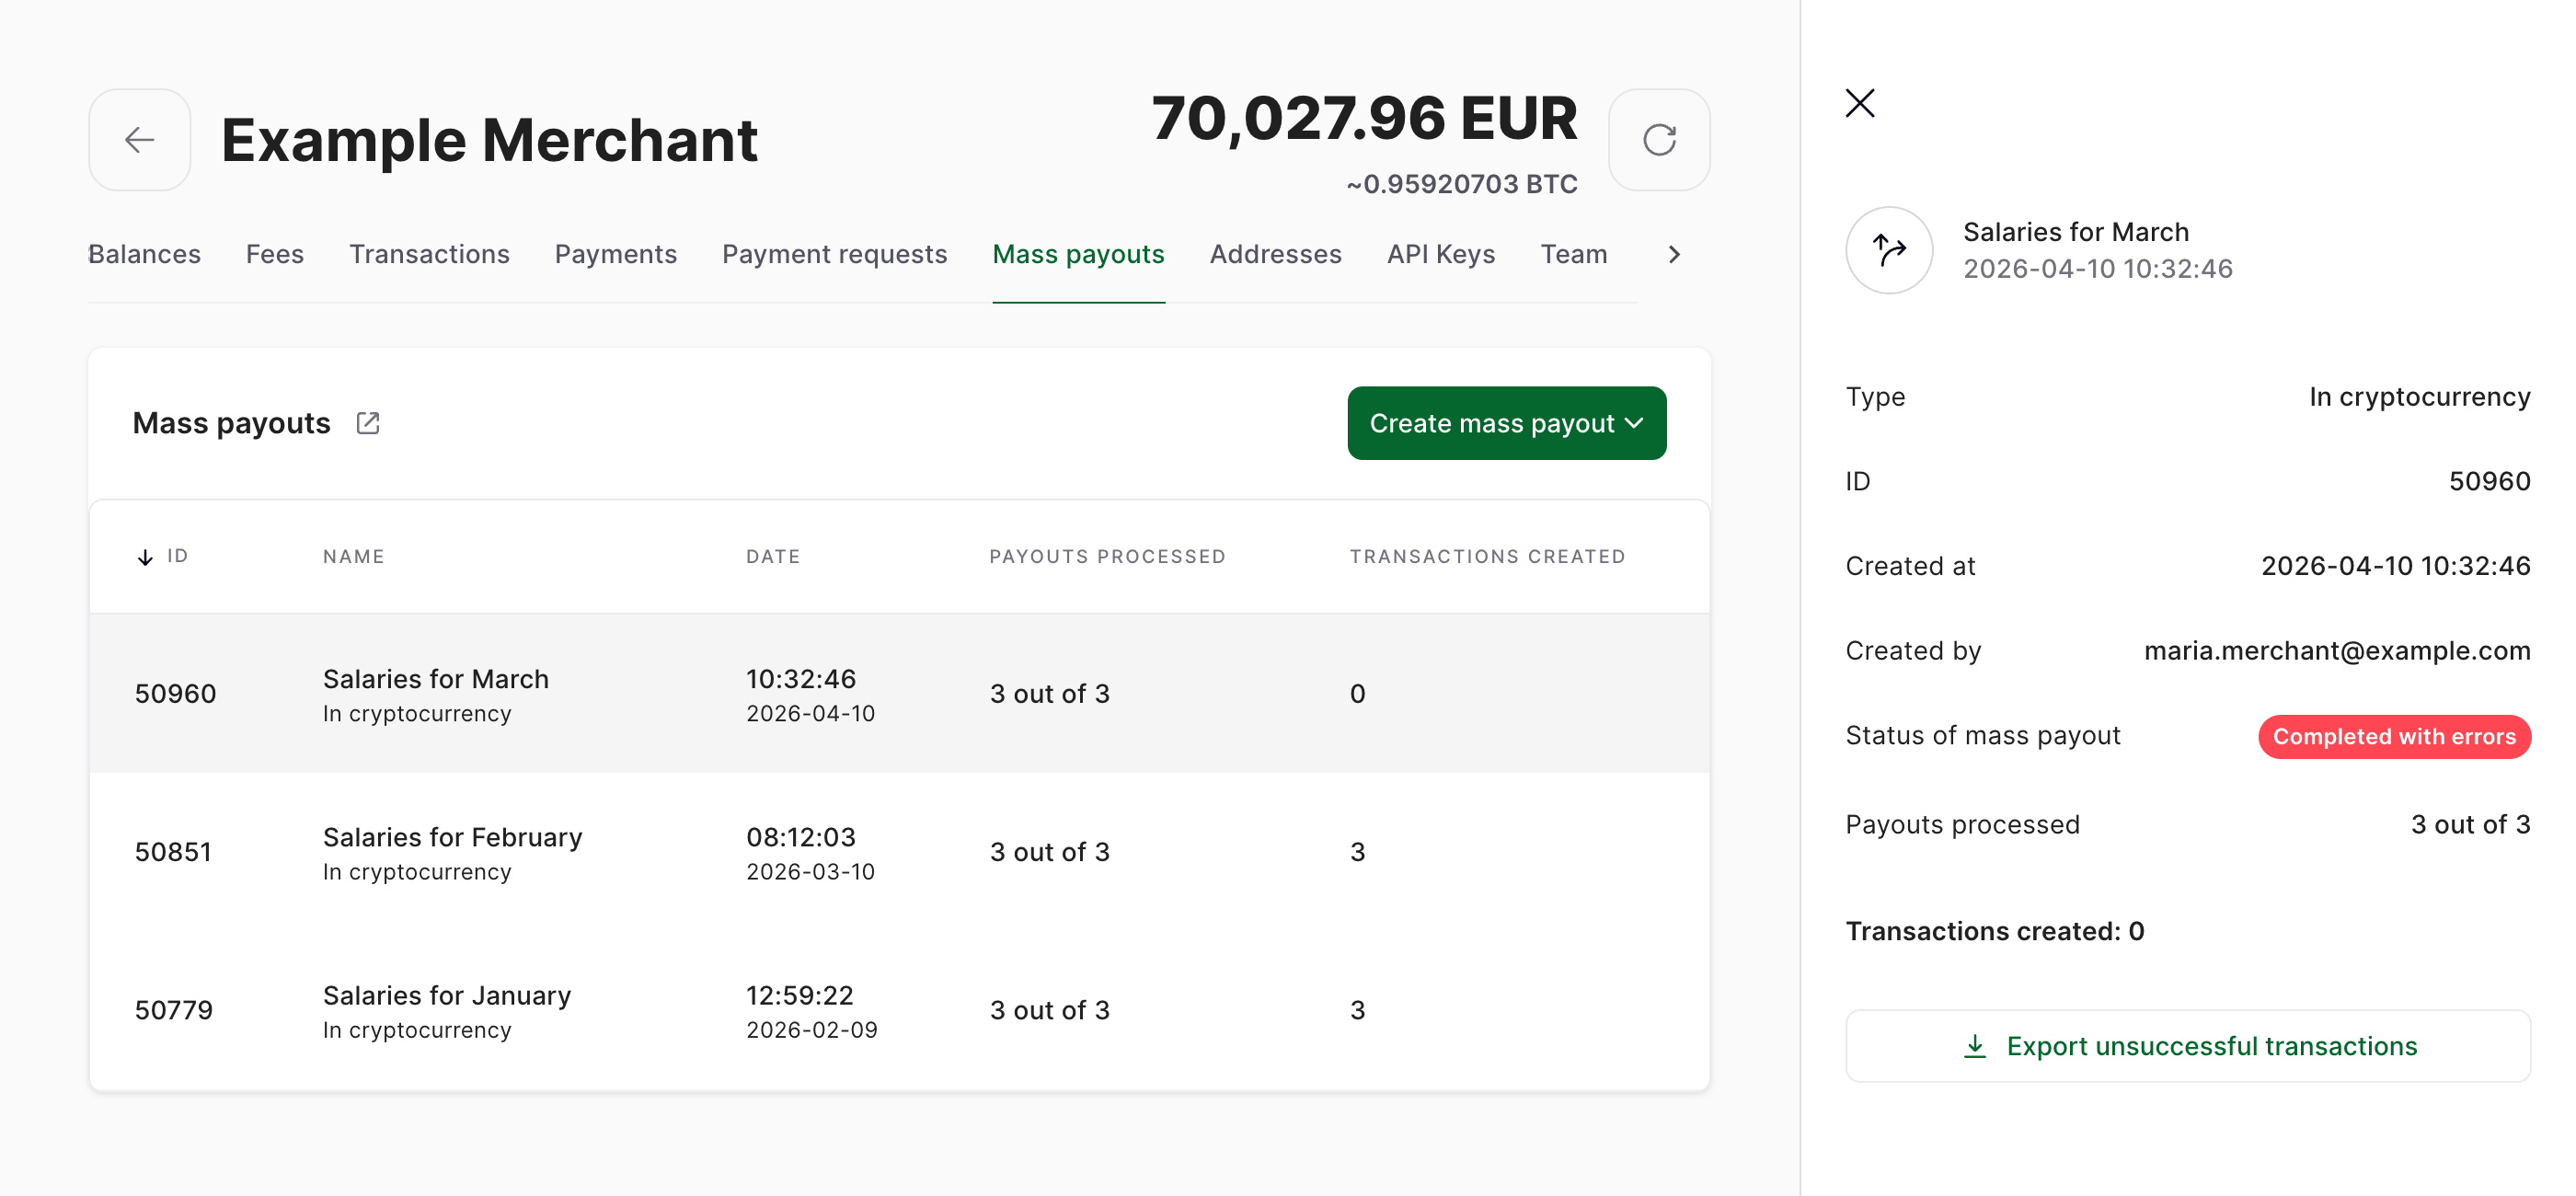Click payout ID 50960 in table
The image size is (2576, 1196).
tap(175, 694)
